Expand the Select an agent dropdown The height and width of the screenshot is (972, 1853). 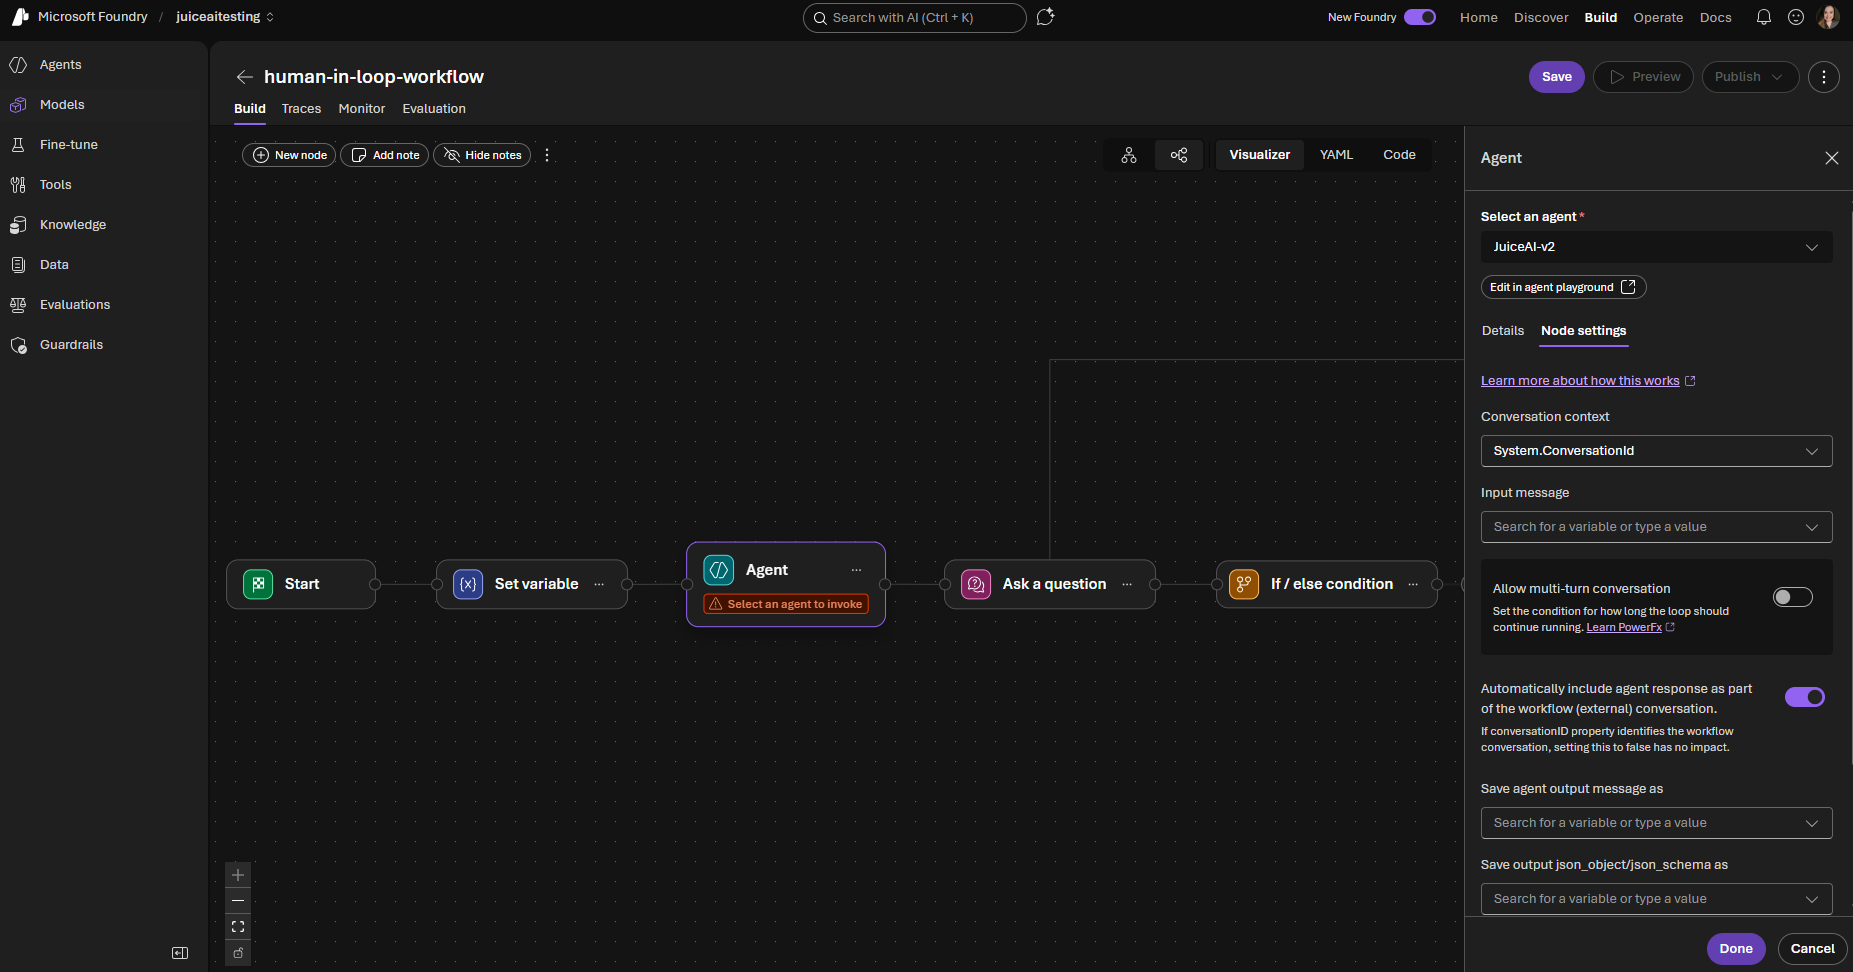[1656, 247]
